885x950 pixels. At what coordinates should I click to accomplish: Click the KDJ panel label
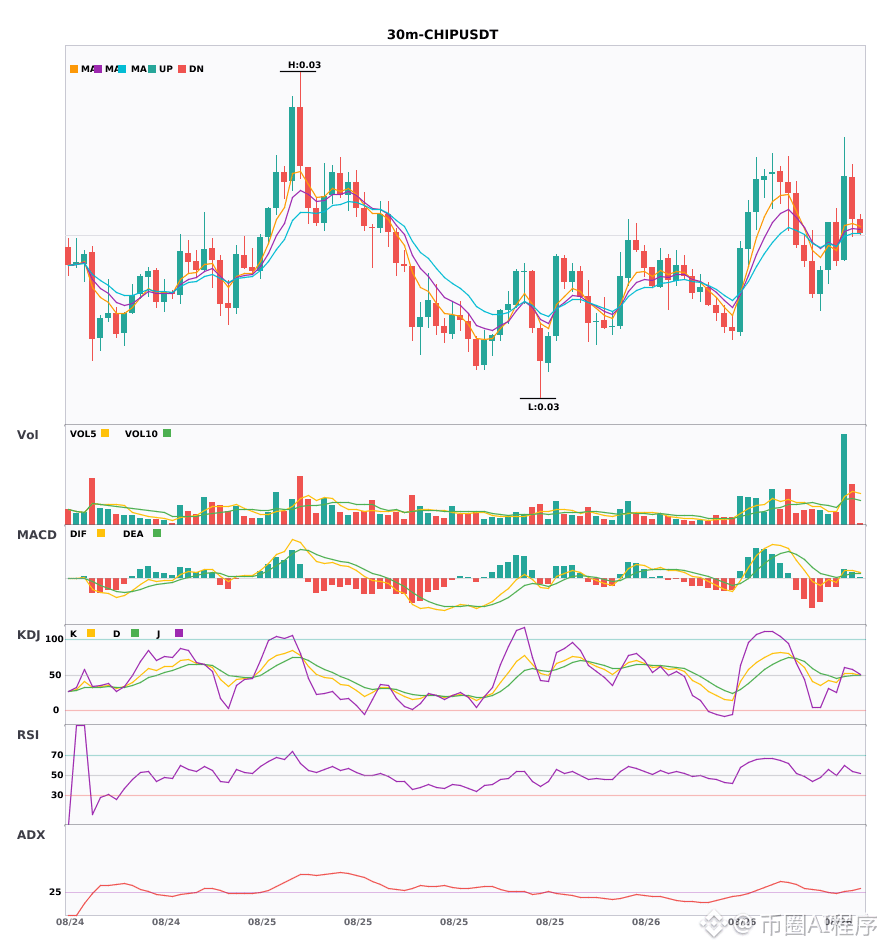pos(28,635)
